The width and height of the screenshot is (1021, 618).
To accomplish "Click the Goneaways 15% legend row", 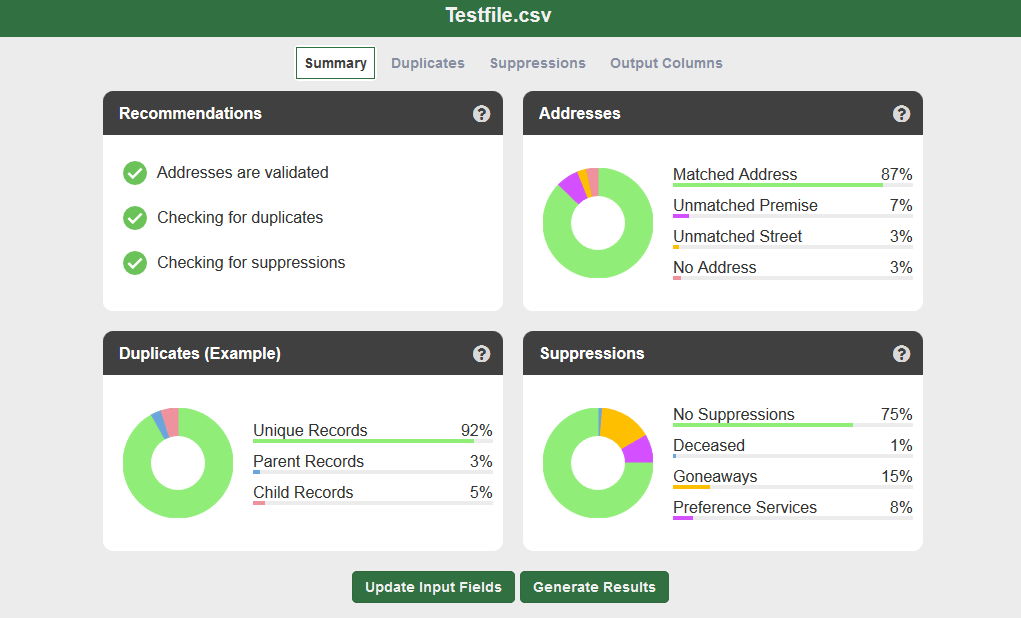I will click(x=792, y=477).
